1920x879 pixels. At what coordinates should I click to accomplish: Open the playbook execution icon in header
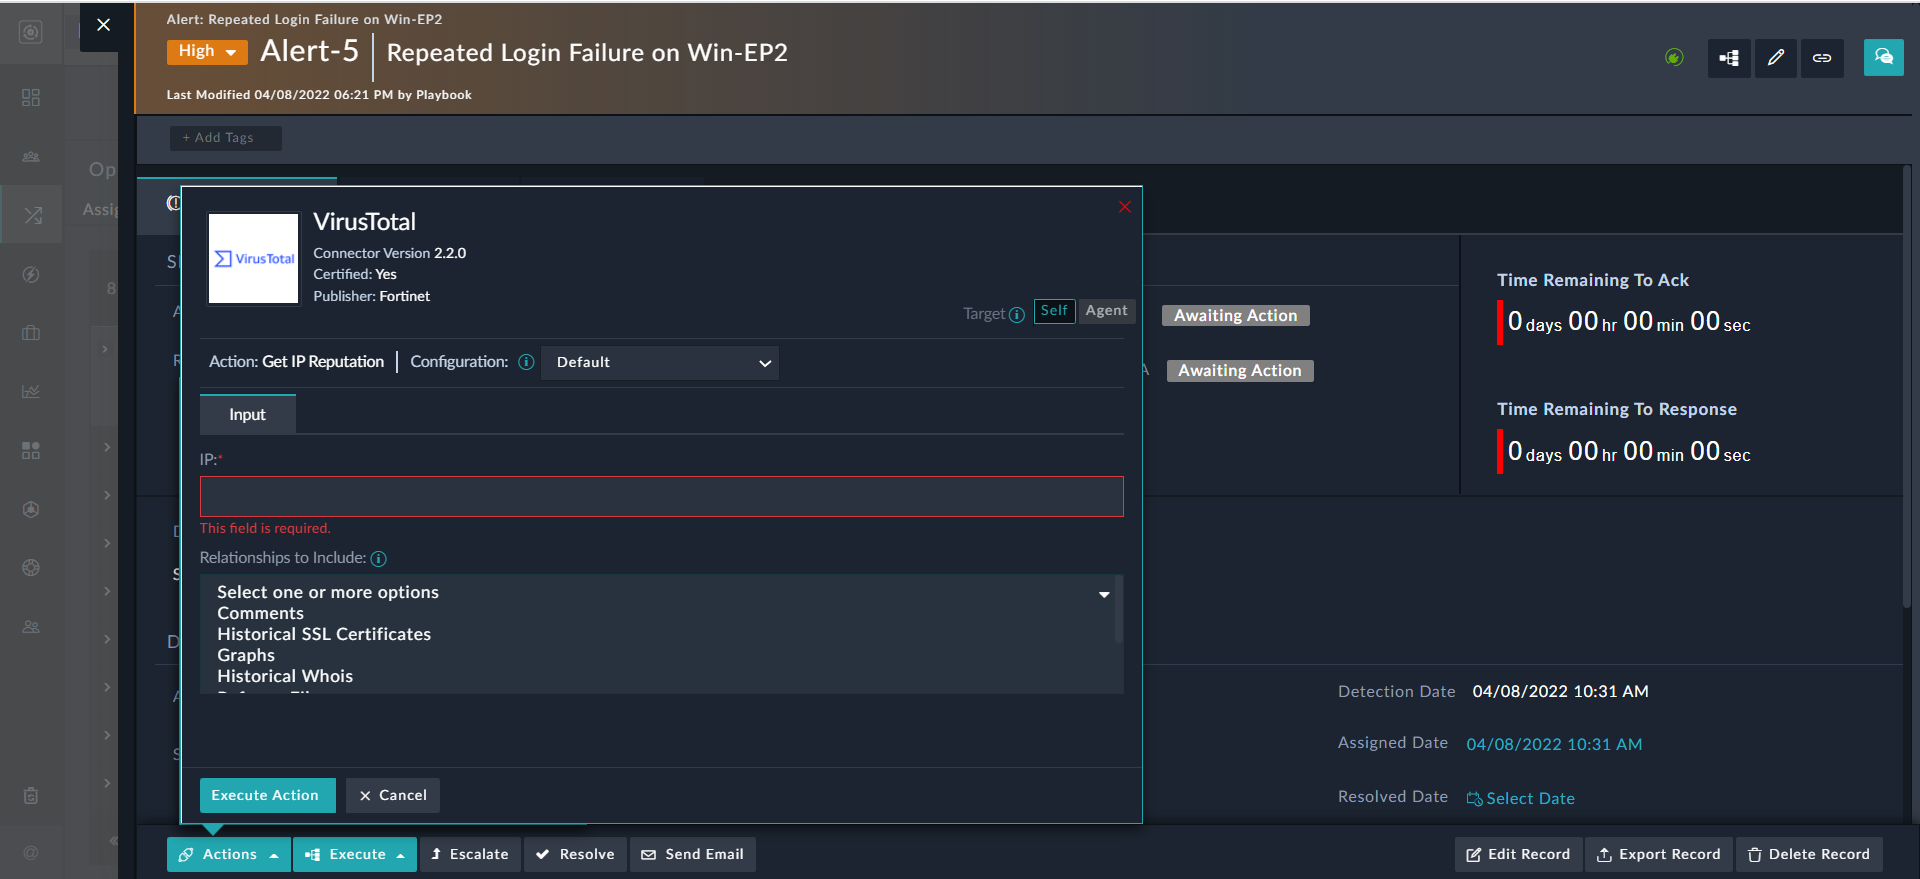click(x=1729, y=58)
